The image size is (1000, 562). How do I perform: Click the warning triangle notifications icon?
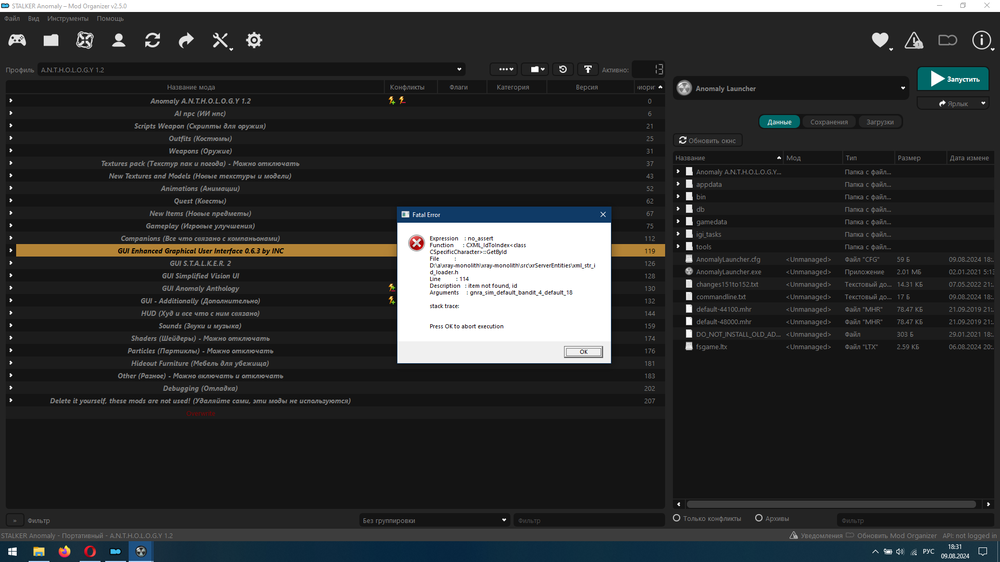click(x=913, y=40)
